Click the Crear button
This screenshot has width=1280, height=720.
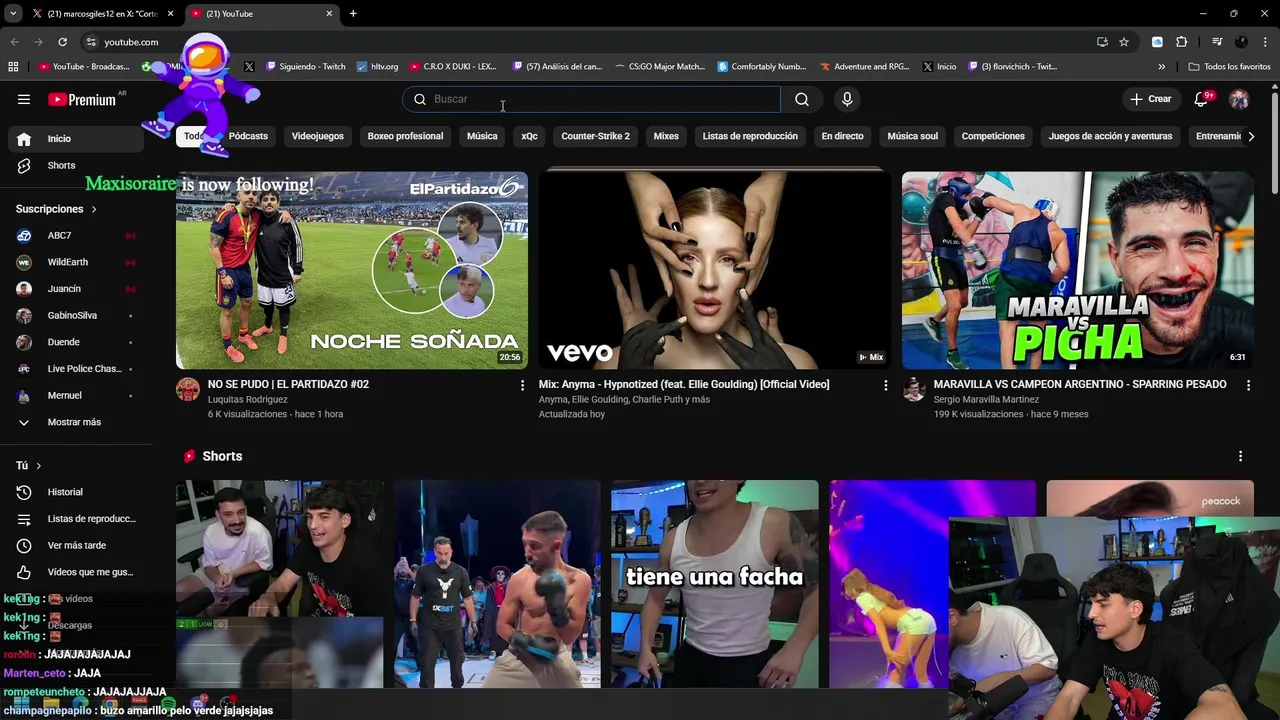1150,99
